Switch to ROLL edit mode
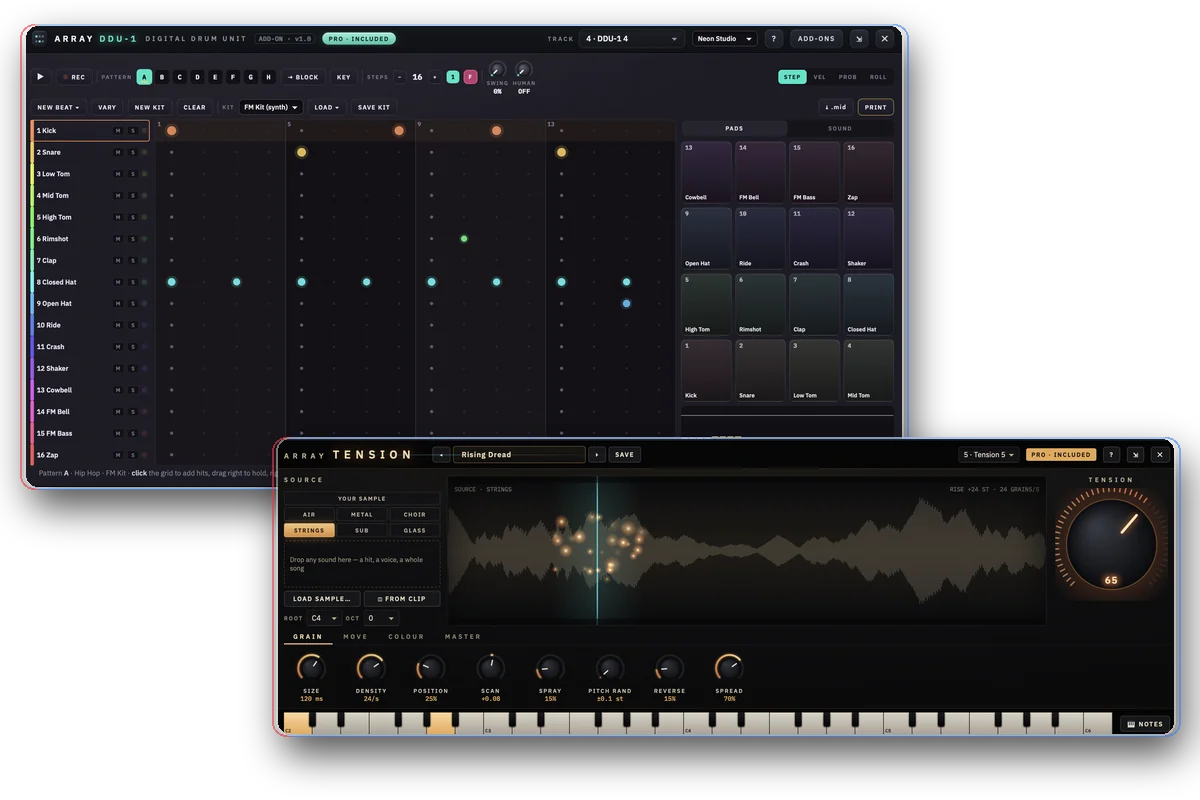The image size is (1200, 800). 878,77
